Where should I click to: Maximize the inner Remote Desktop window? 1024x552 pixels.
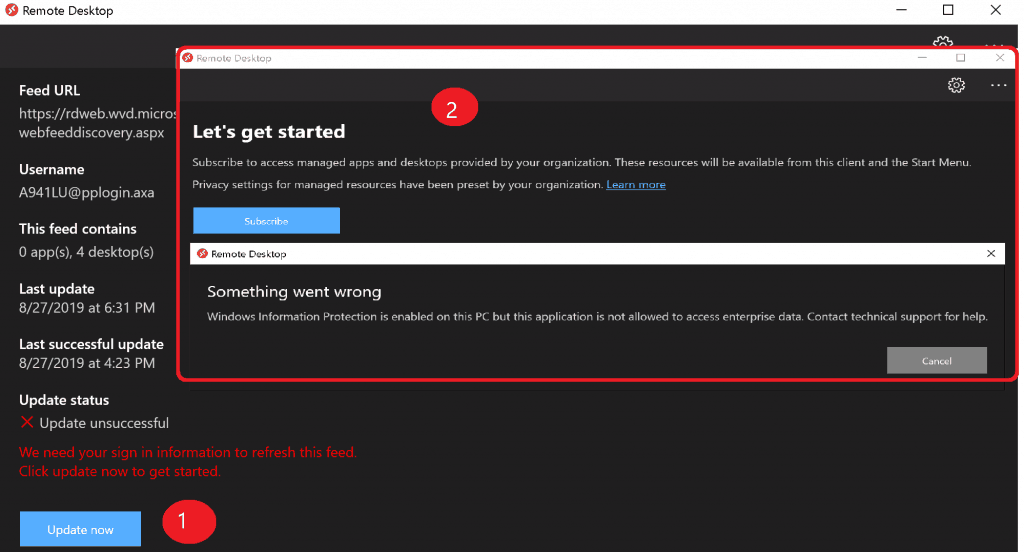[x=961, y=57]
